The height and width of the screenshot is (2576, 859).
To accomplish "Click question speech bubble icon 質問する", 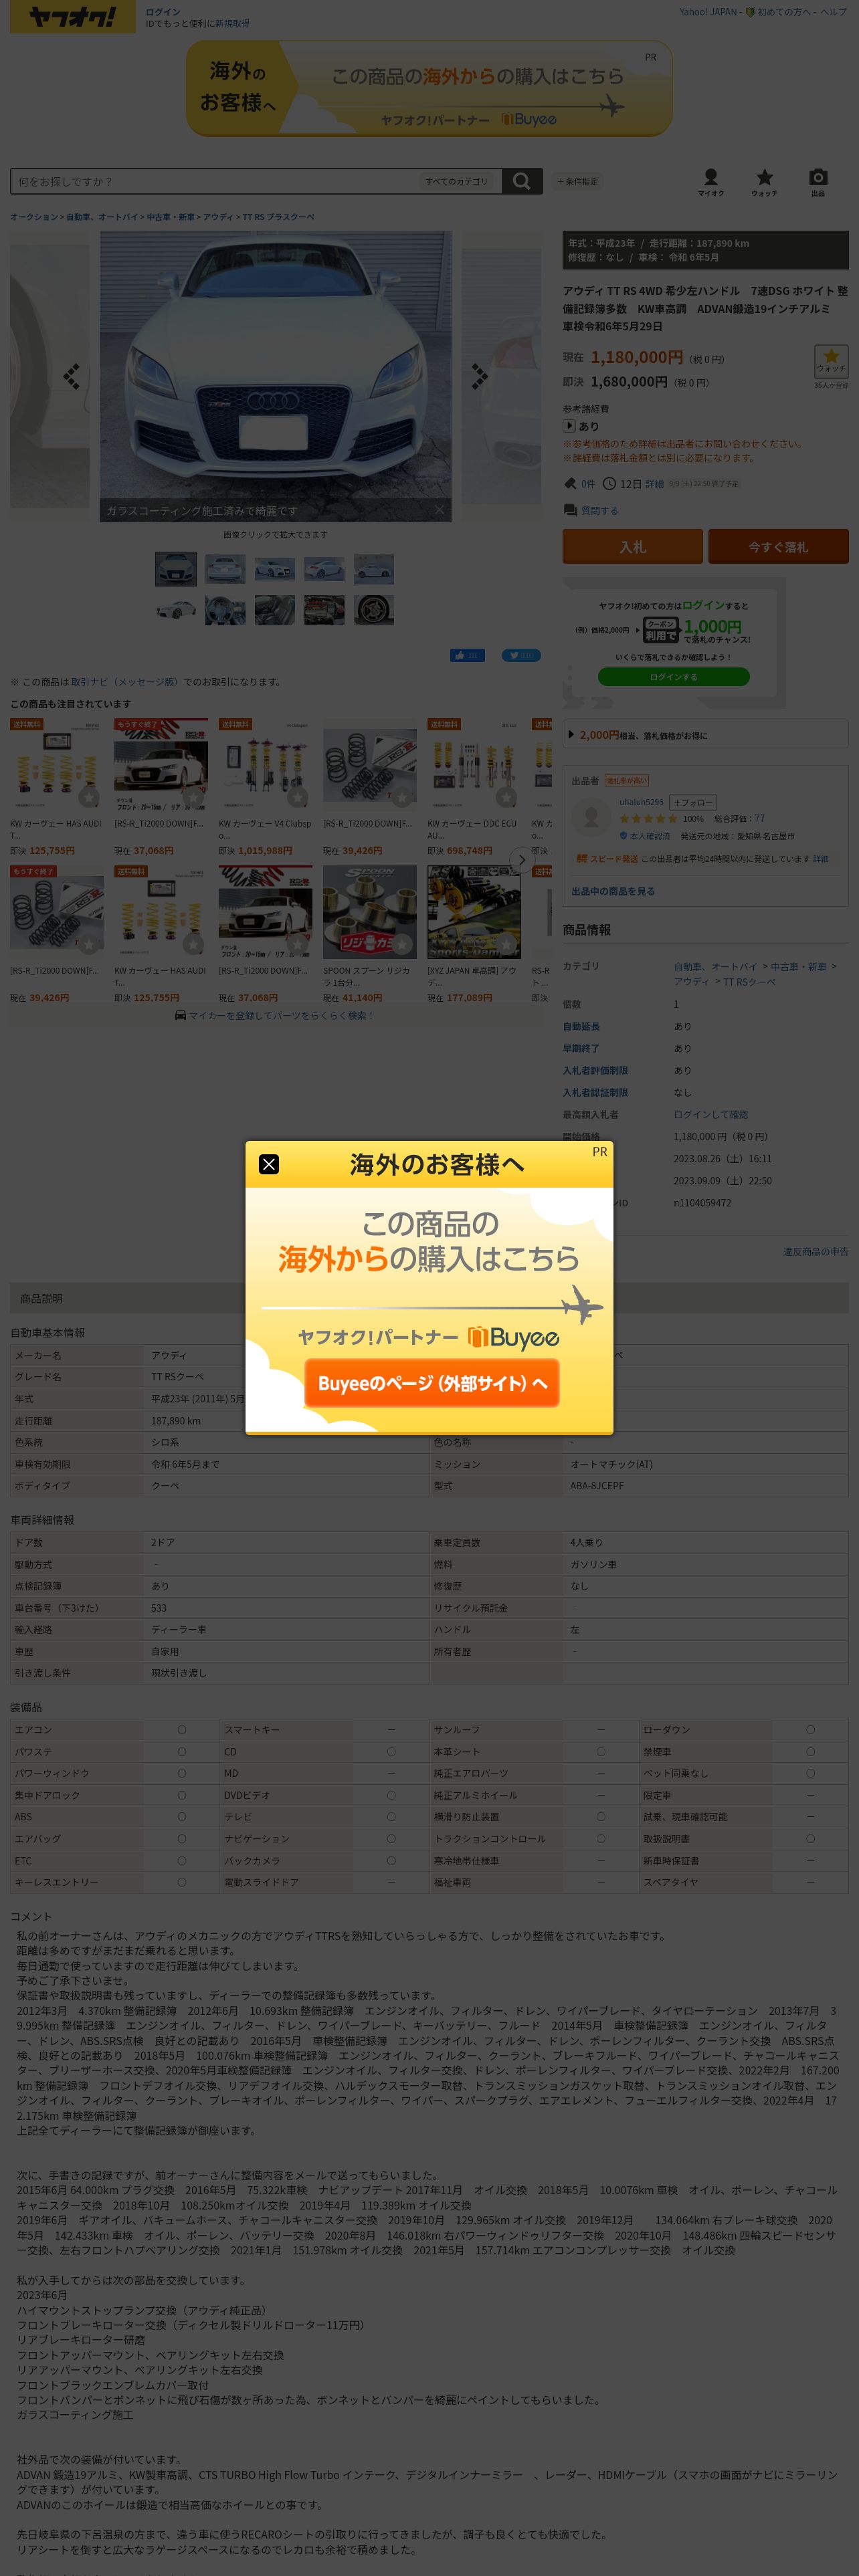I will 570,510.
